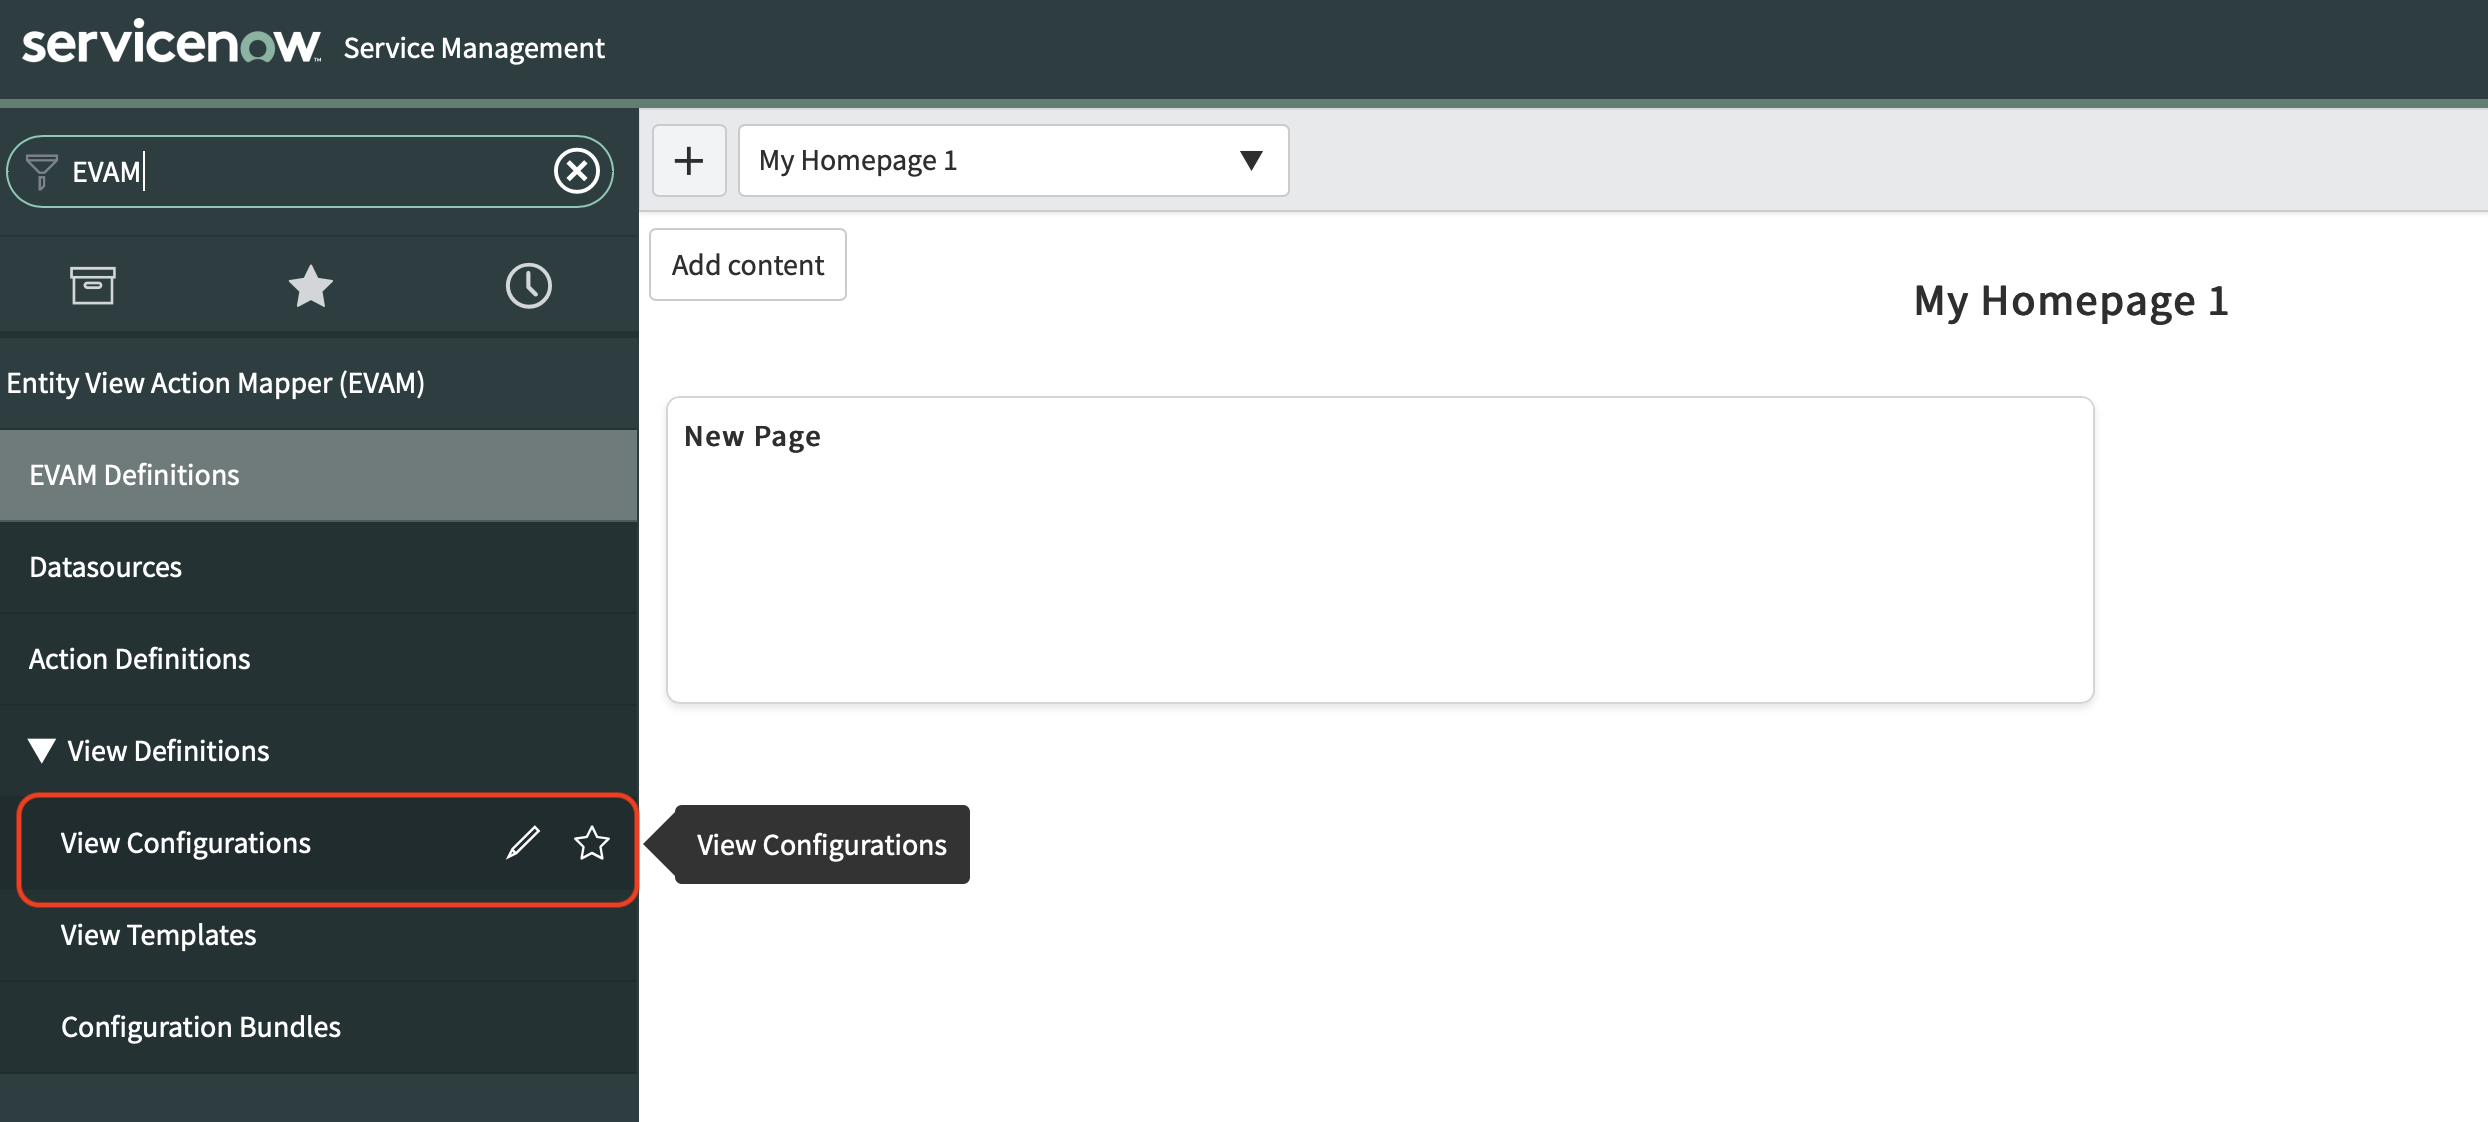Image resolution: width=2488 pixels, height=1122 pixels.
Task: Open the History clock icon
Action: pyautogui.click(x=528, y=285)
